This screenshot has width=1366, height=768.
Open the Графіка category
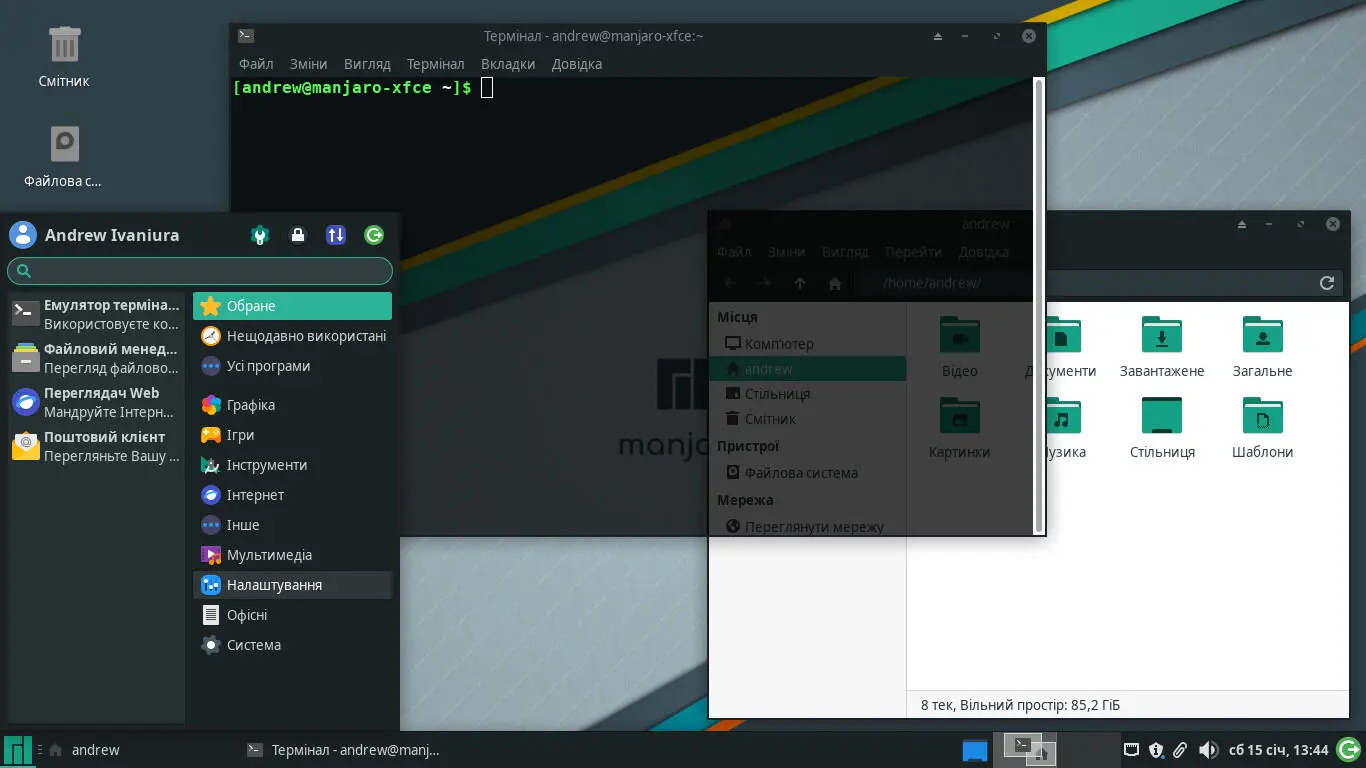292,405
